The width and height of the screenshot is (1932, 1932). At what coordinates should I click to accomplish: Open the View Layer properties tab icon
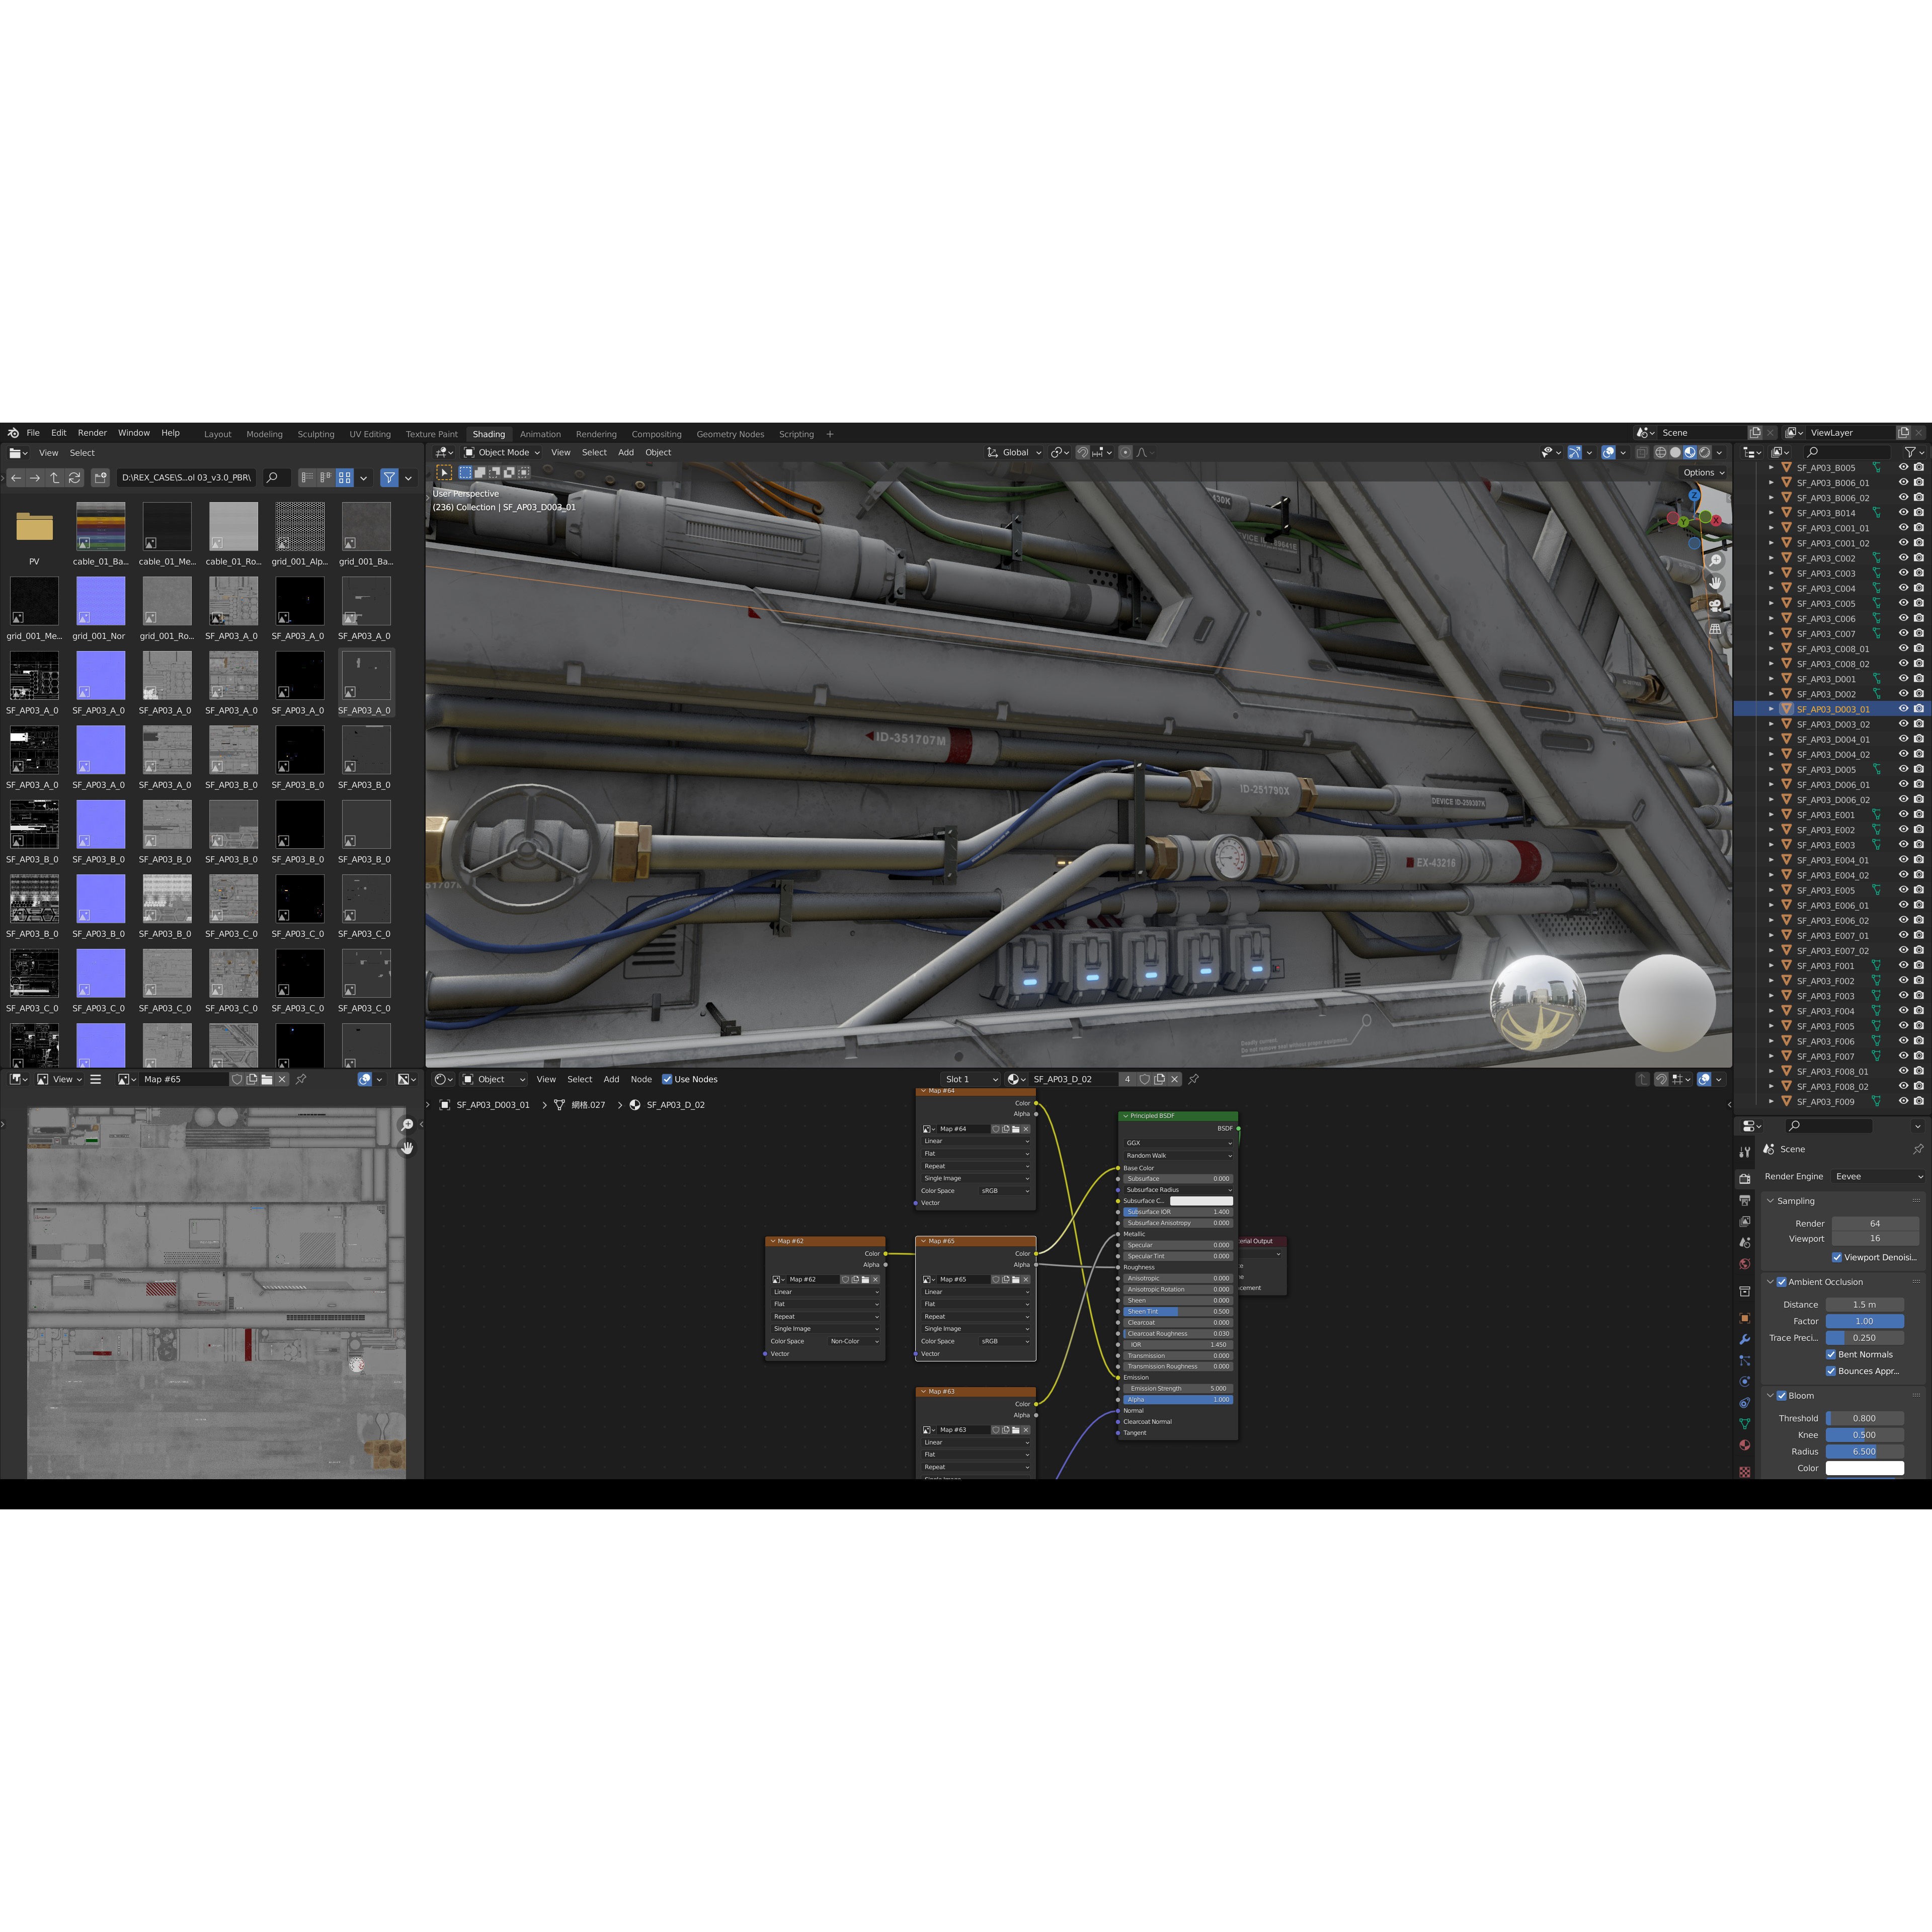pyautogui.click(x=1745, y=1221)
